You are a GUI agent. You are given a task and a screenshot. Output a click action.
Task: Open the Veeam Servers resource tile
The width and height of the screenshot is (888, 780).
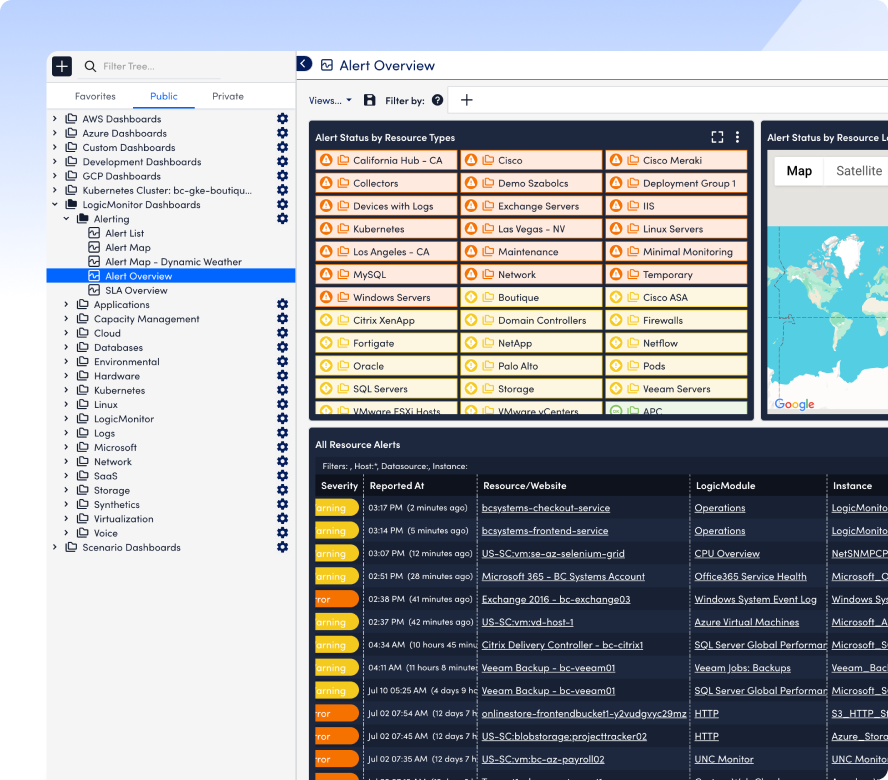coord(676,389)
